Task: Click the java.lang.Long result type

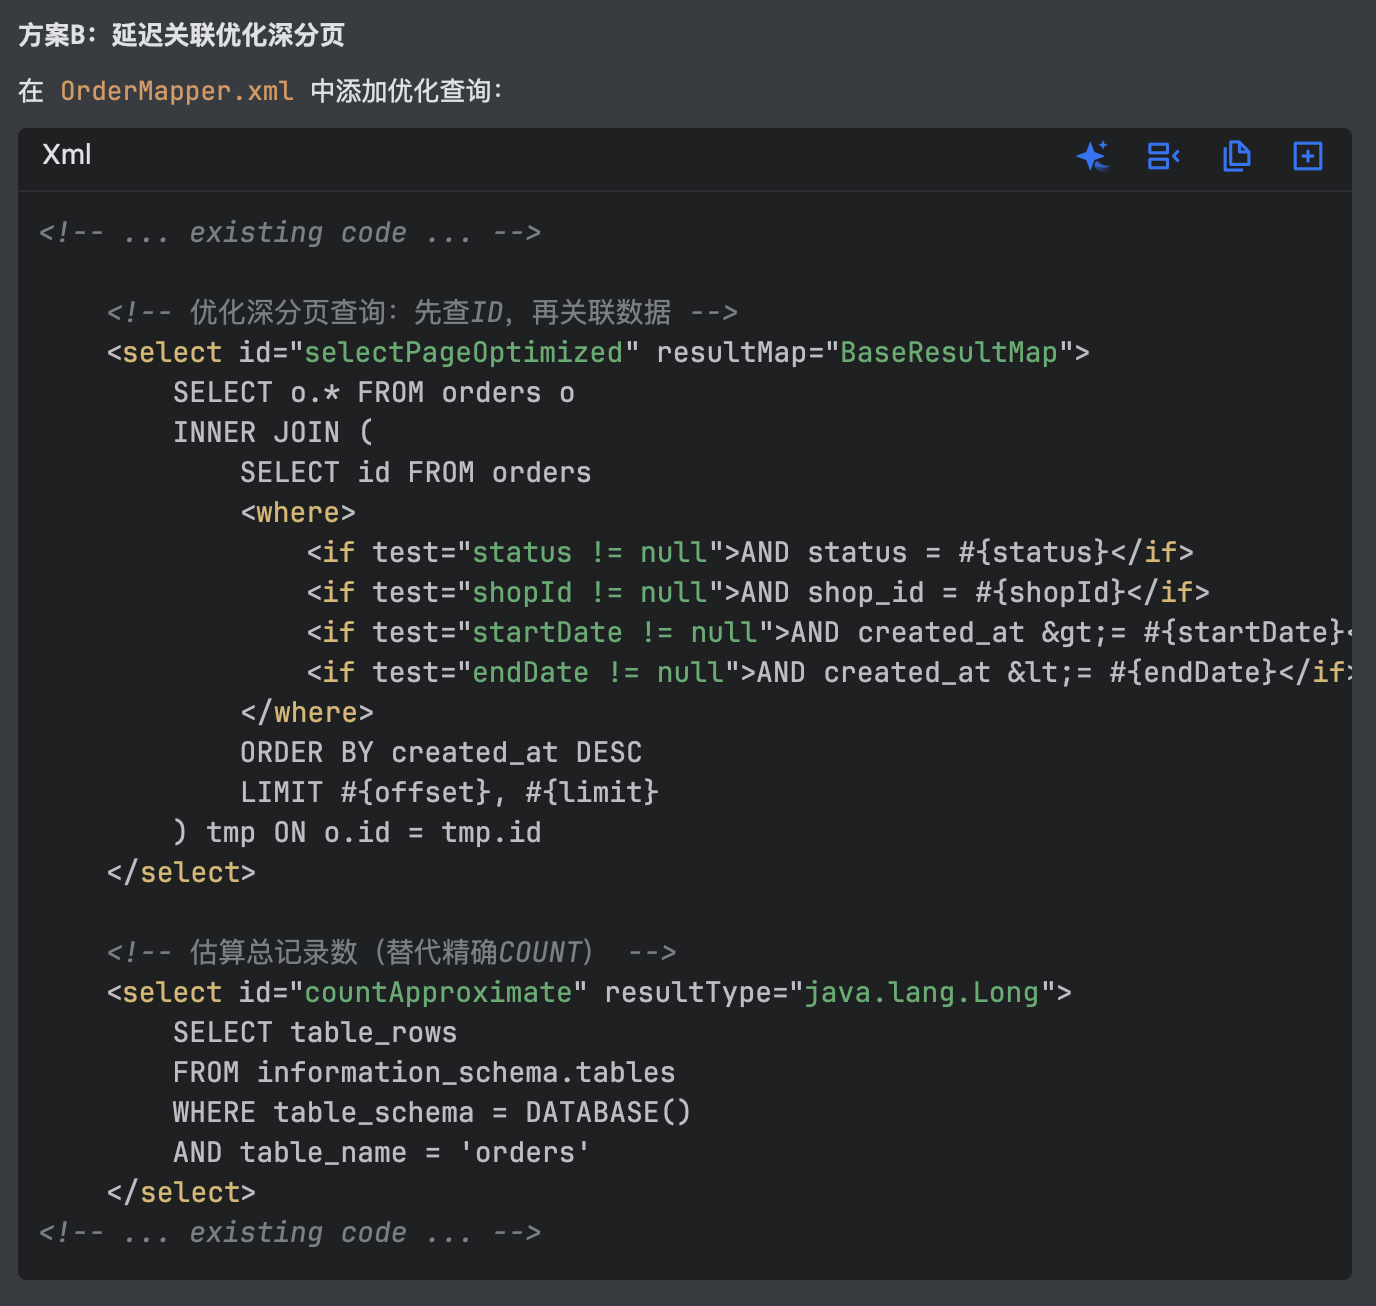Action: 921,992
